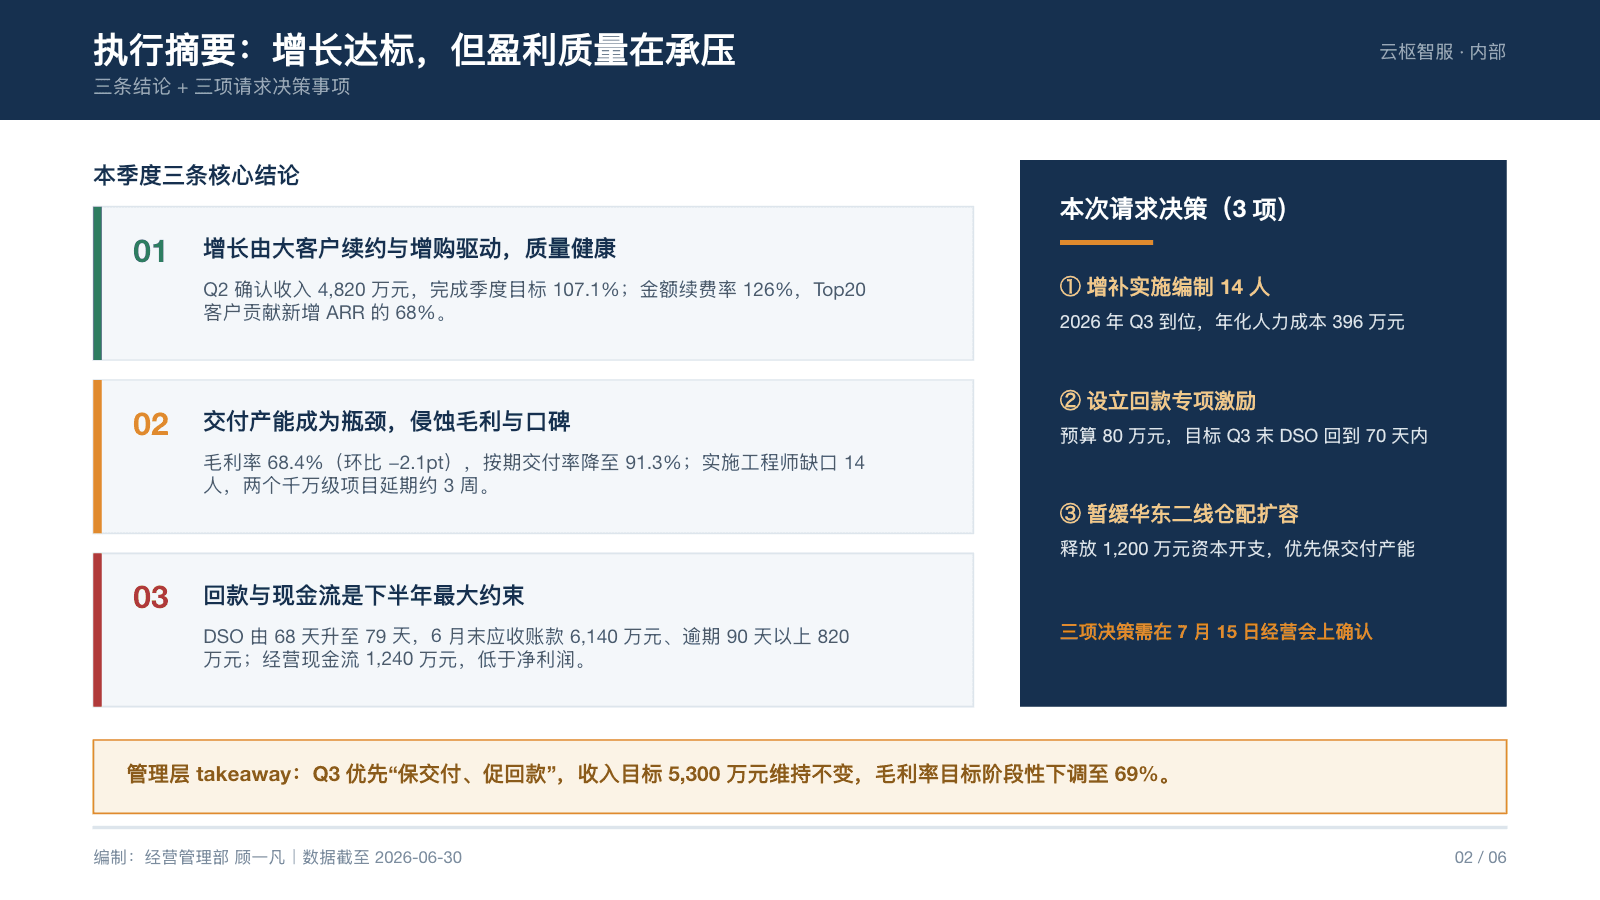Click the orange 7 月 15 日 deadline note
Image resolution: width=1600 pixels, height=900 pixels.
(1216, 632)
